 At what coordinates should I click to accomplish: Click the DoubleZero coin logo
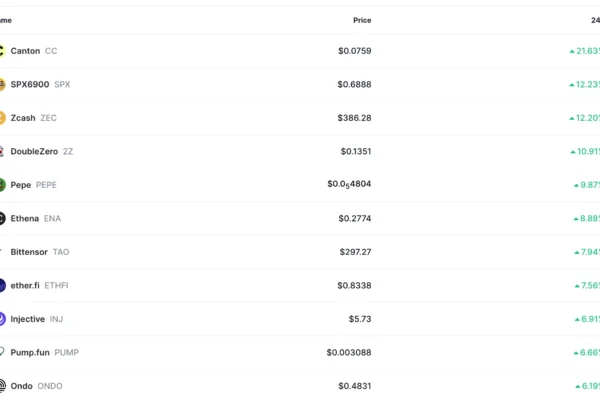2,151
